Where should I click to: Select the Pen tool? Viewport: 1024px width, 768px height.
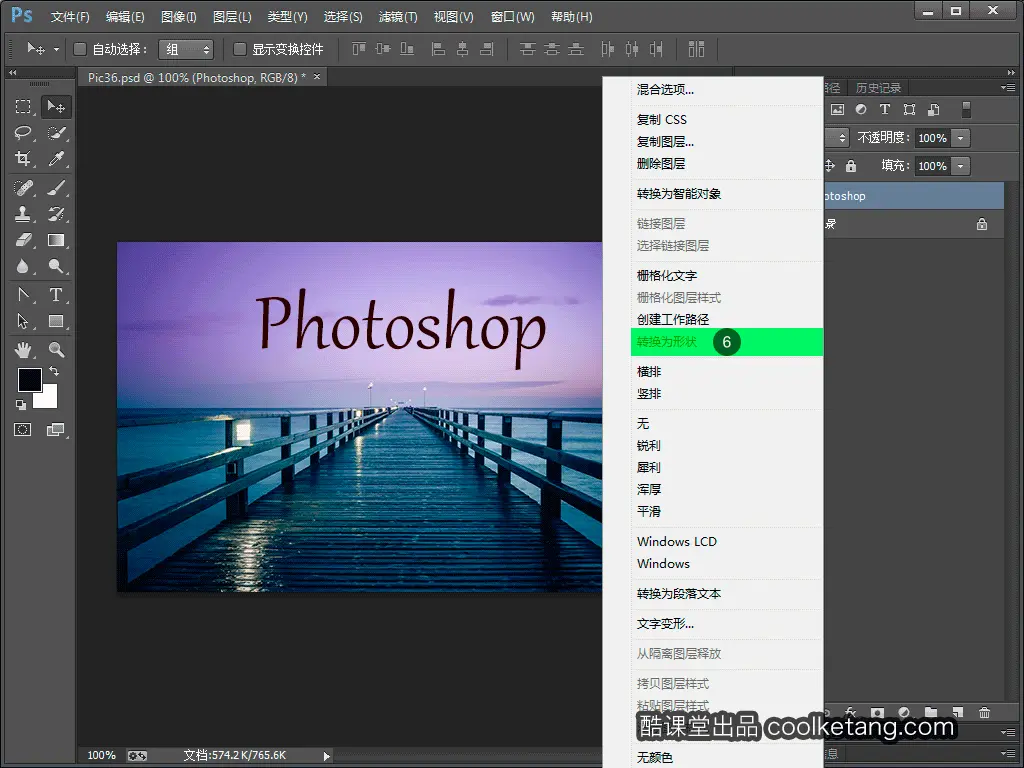point(23,295)
